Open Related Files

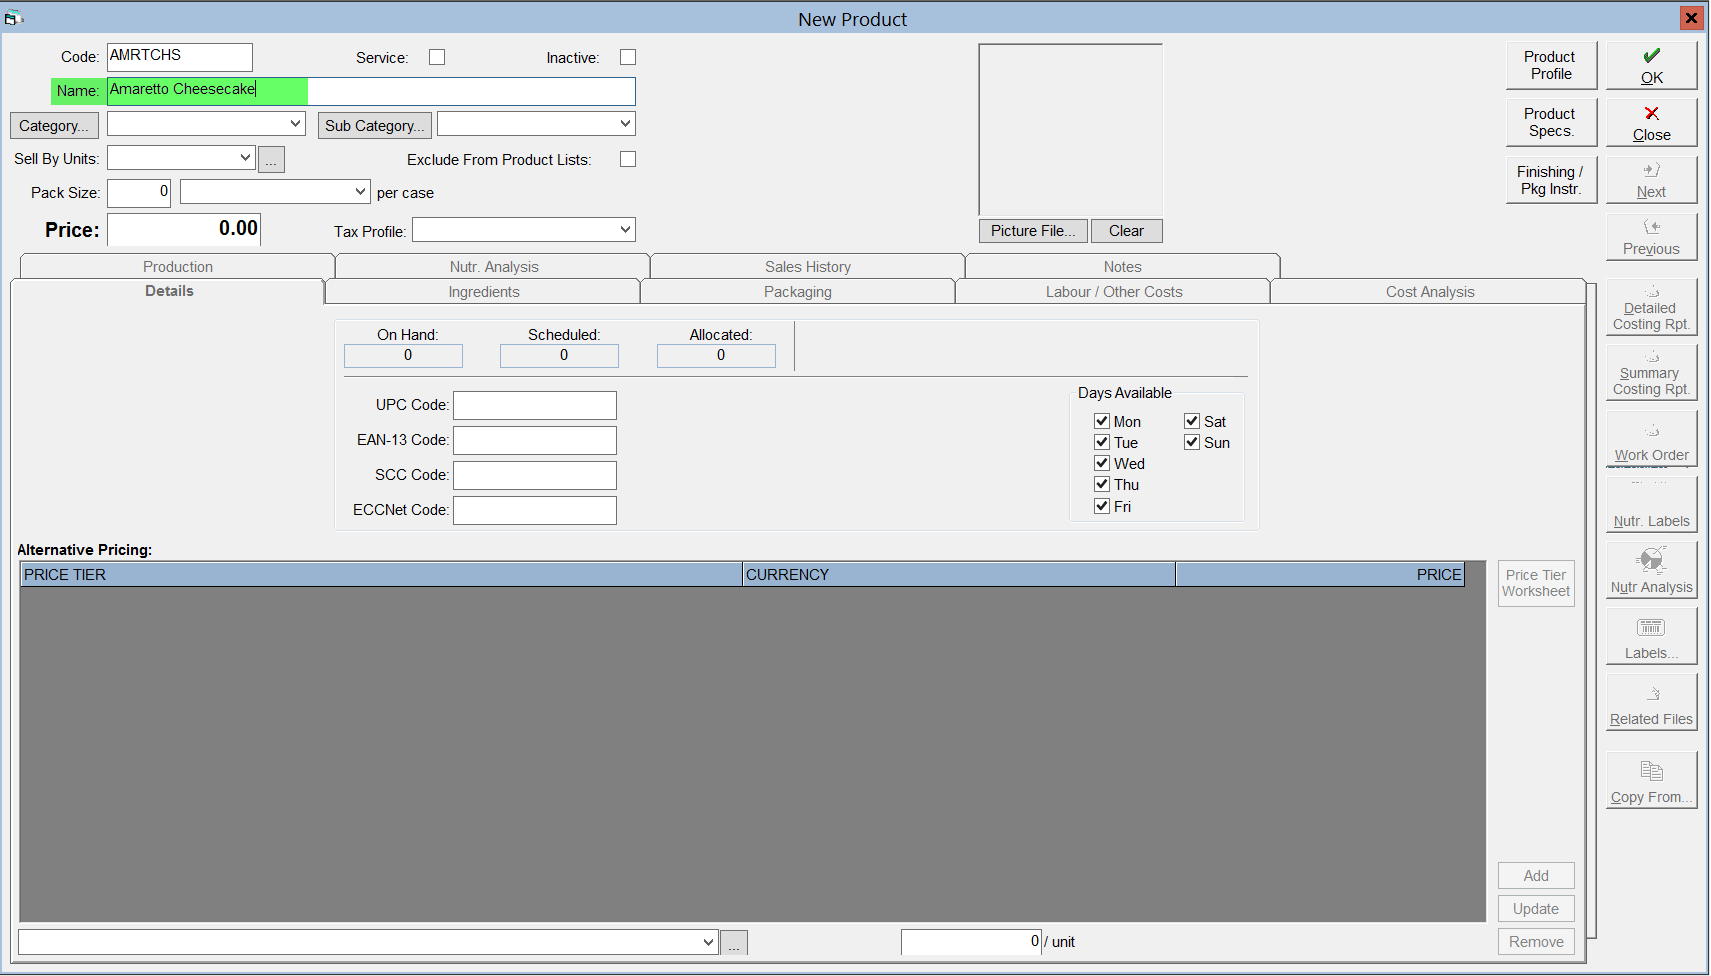[x=1651, y=703]
